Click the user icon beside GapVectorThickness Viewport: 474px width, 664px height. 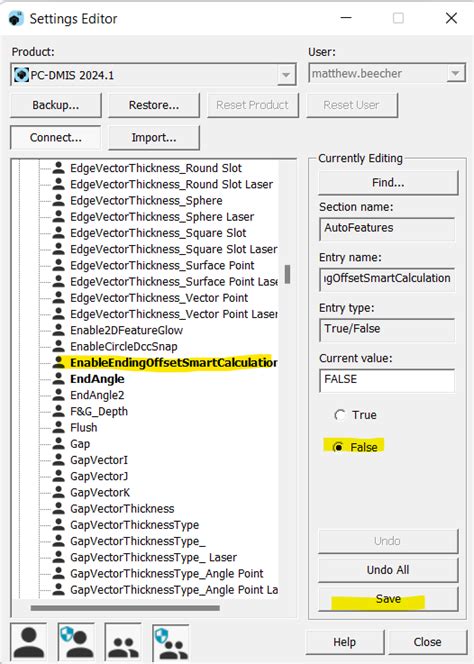pos(58,508)
